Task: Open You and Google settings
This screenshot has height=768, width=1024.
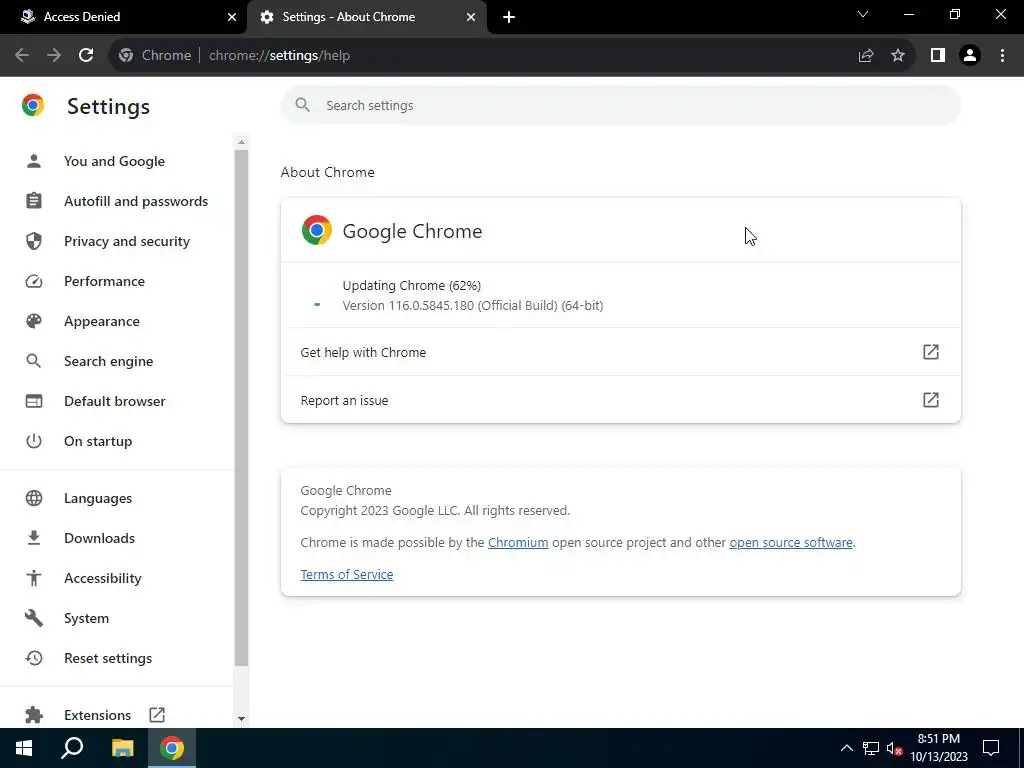Action: click(116, 161)
